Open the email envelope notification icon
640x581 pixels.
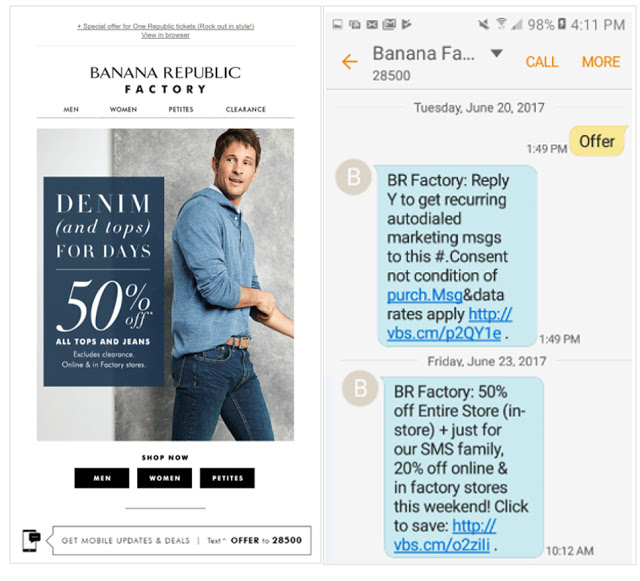372,24
